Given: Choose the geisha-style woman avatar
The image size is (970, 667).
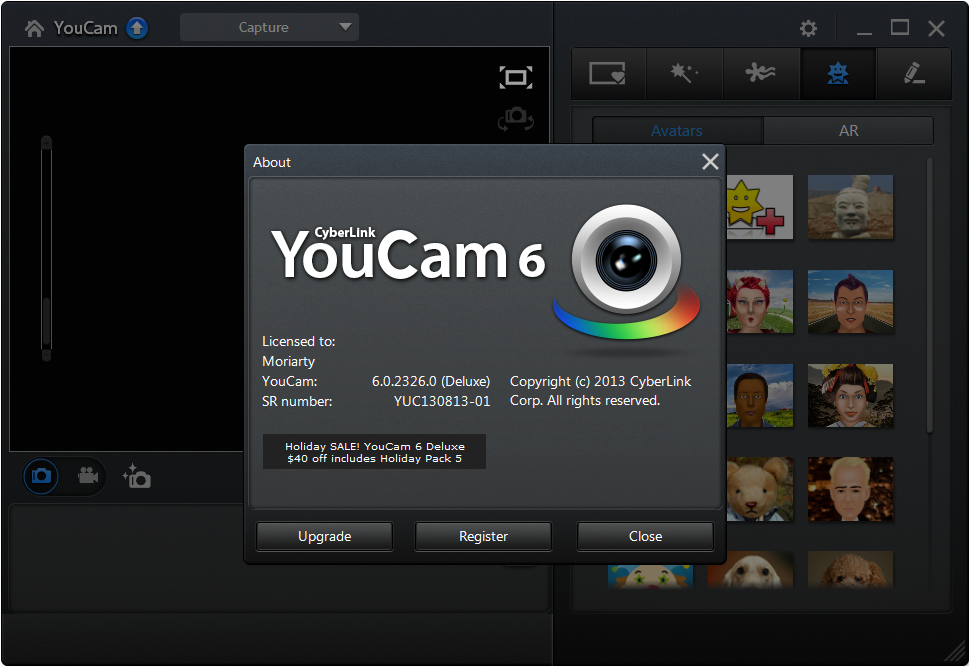Looking at the screenshot, I should (851, 395).
